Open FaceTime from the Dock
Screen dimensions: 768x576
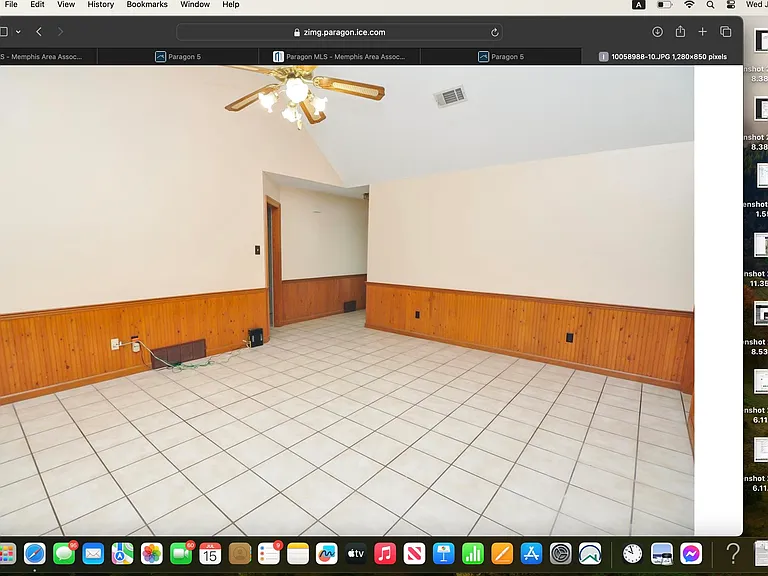181,554
